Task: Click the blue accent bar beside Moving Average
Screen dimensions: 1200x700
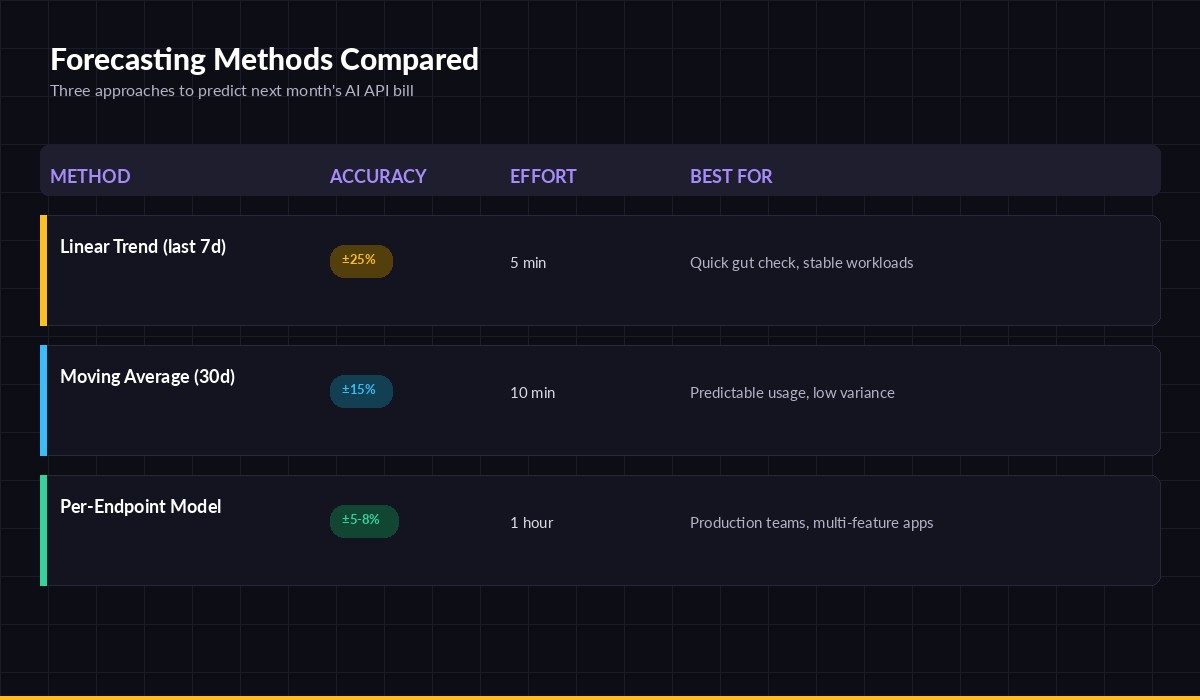Action: (44, 400)
